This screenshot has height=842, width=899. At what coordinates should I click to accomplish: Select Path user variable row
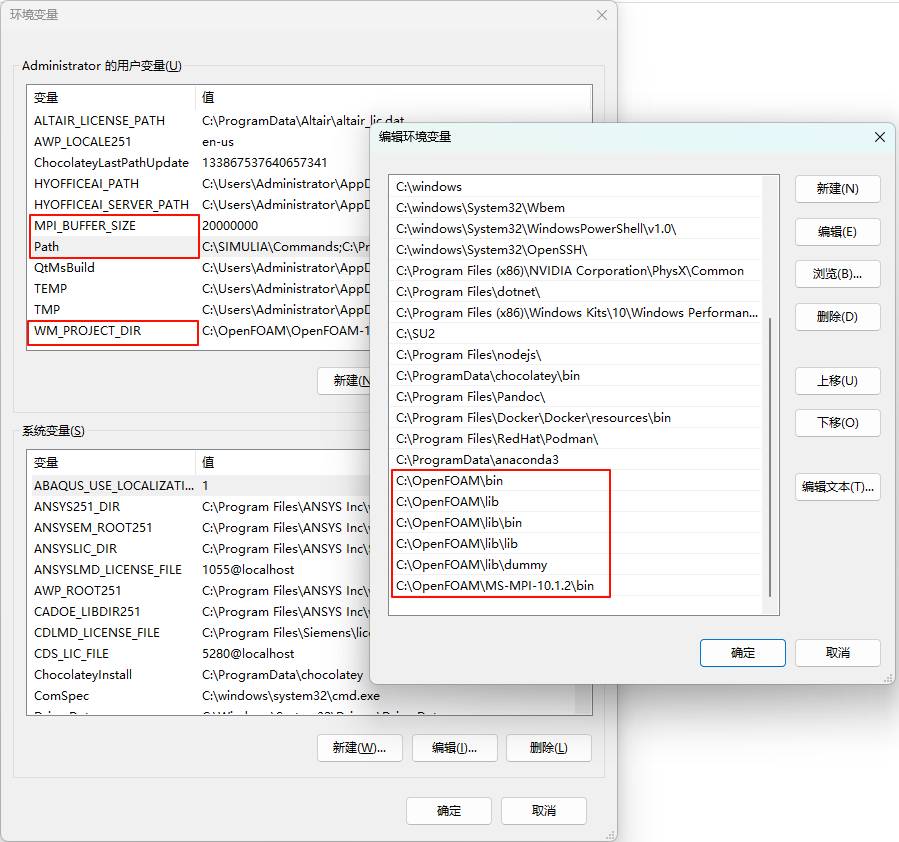coord(198,247)
